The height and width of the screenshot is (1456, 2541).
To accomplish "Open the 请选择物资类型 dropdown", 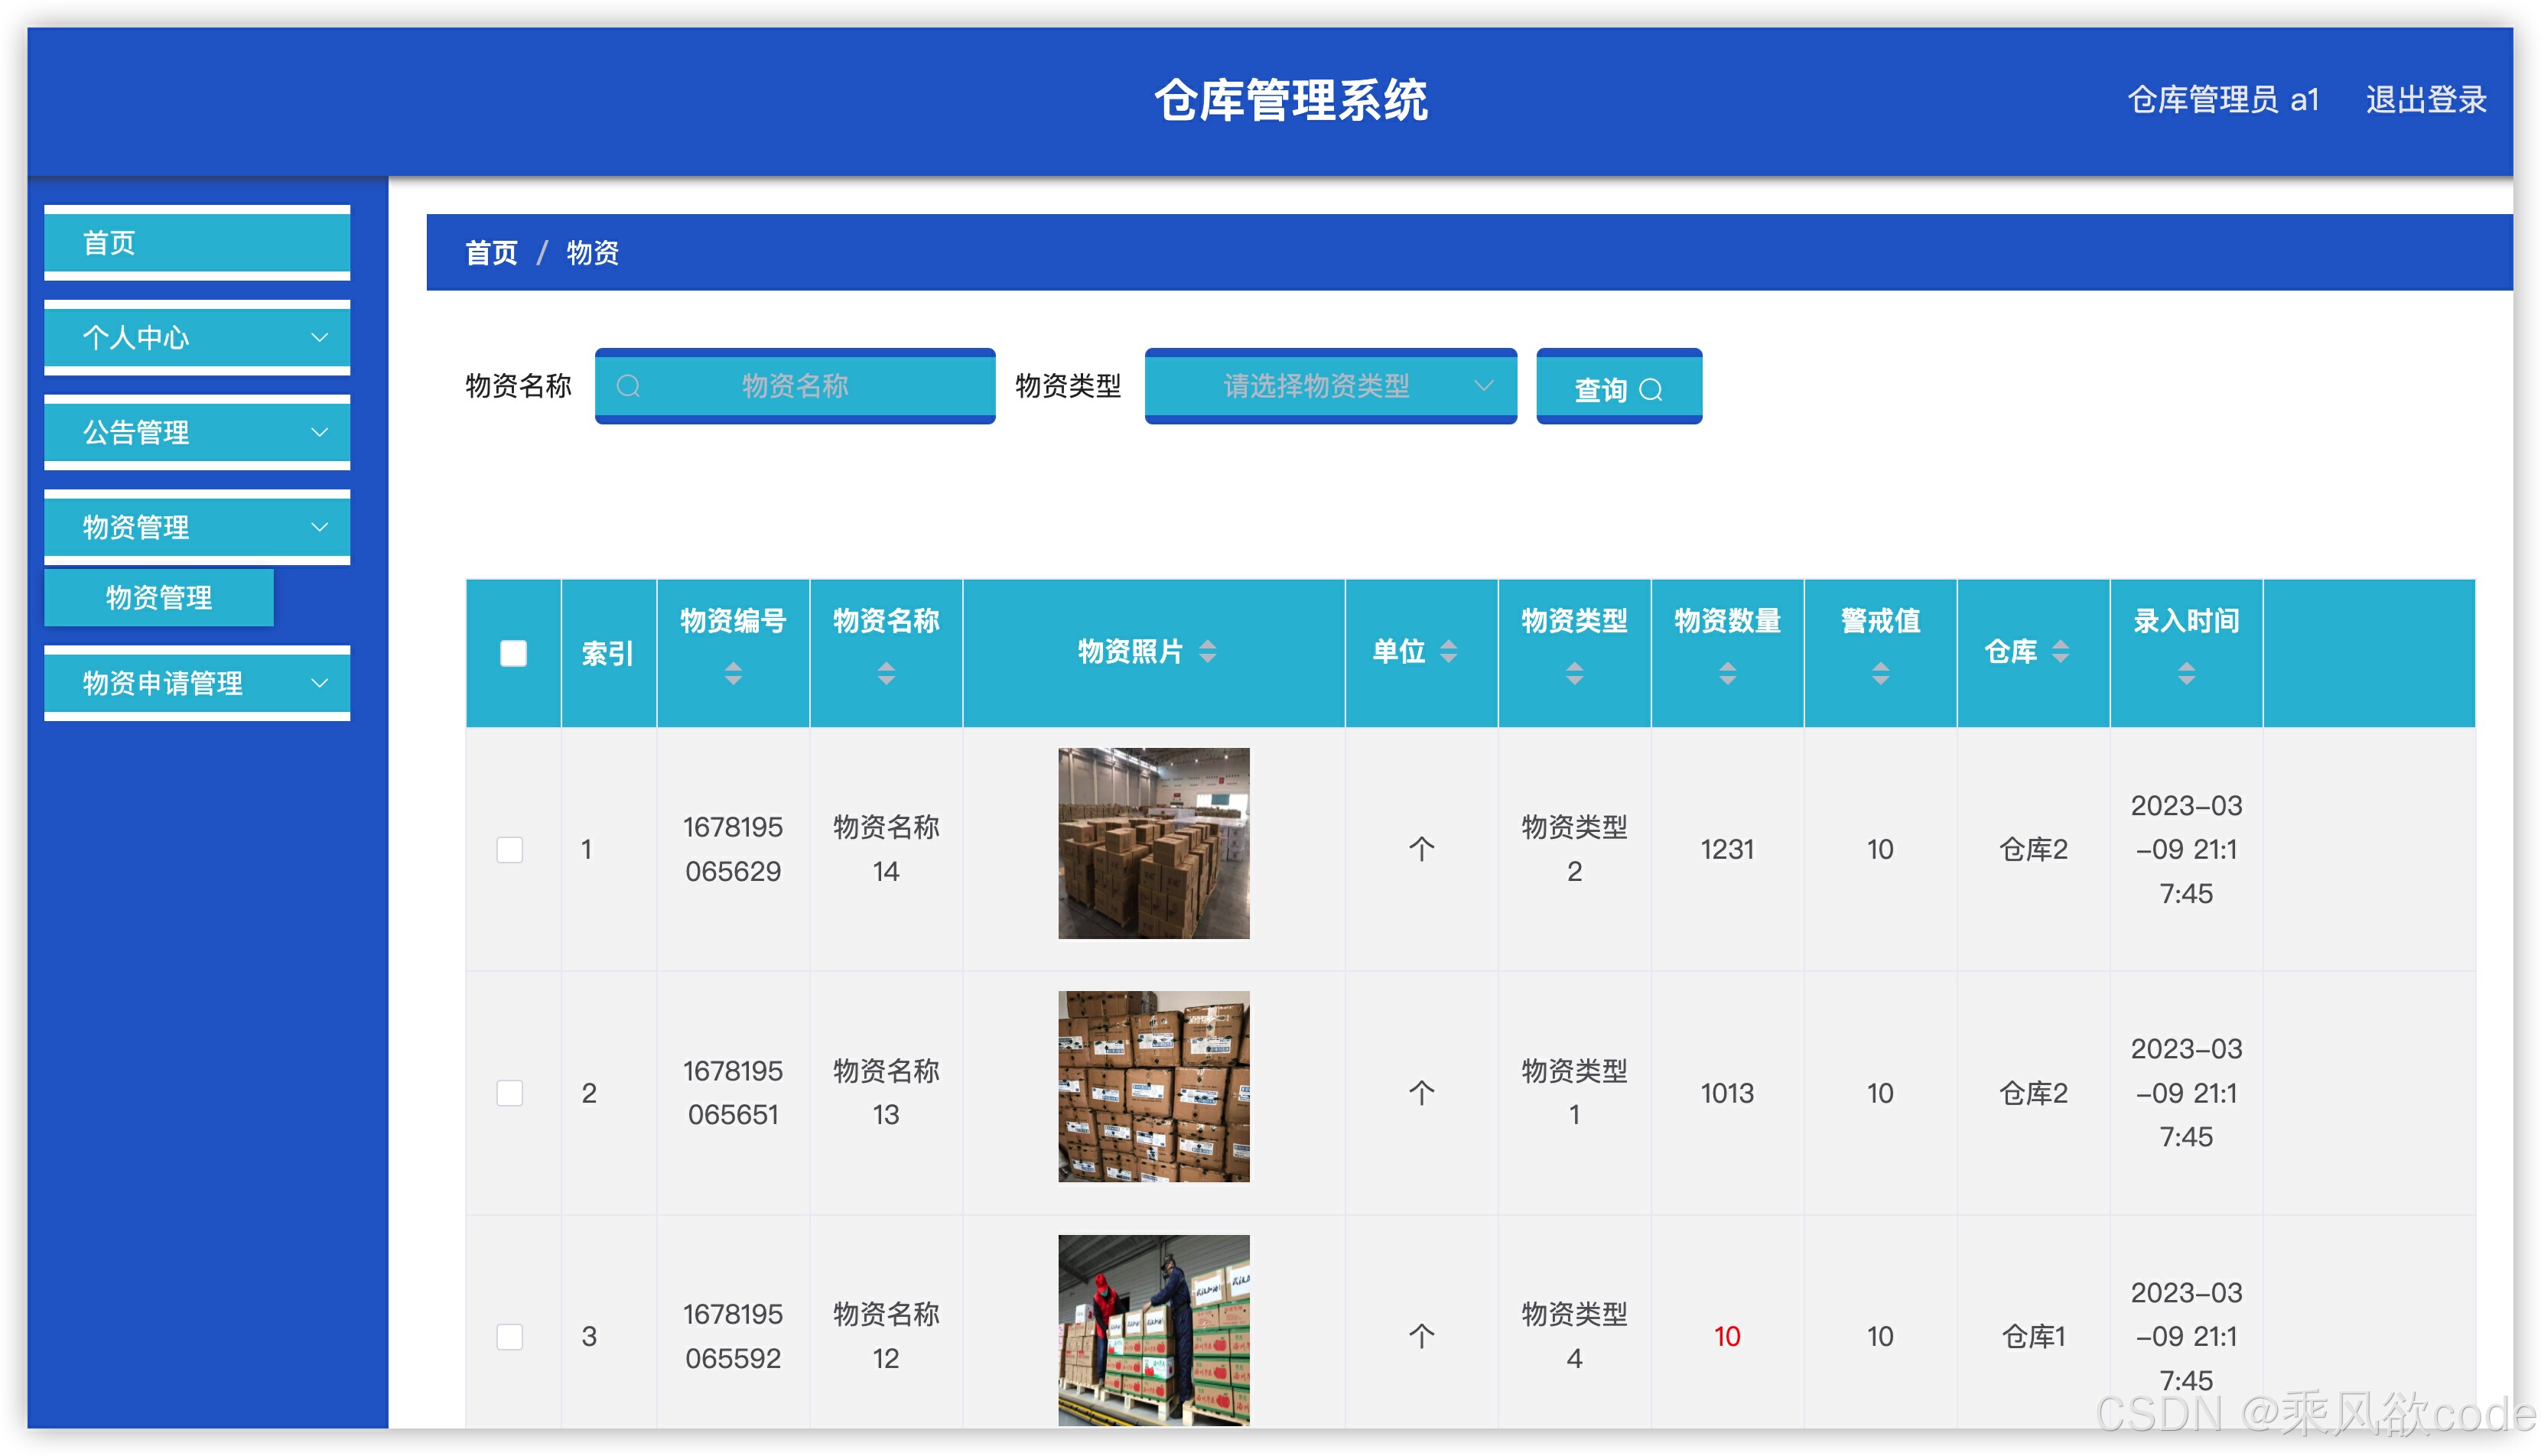I will pyautogui.click(x=1330, y=386).
